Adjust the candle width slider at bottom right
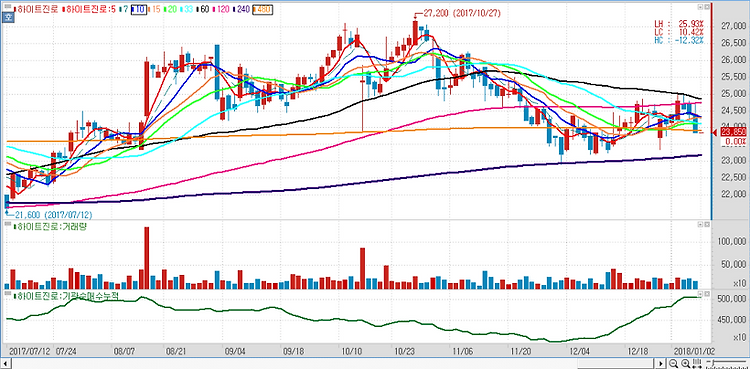Viewport: 750px width, 369px height. click(714, 362)
